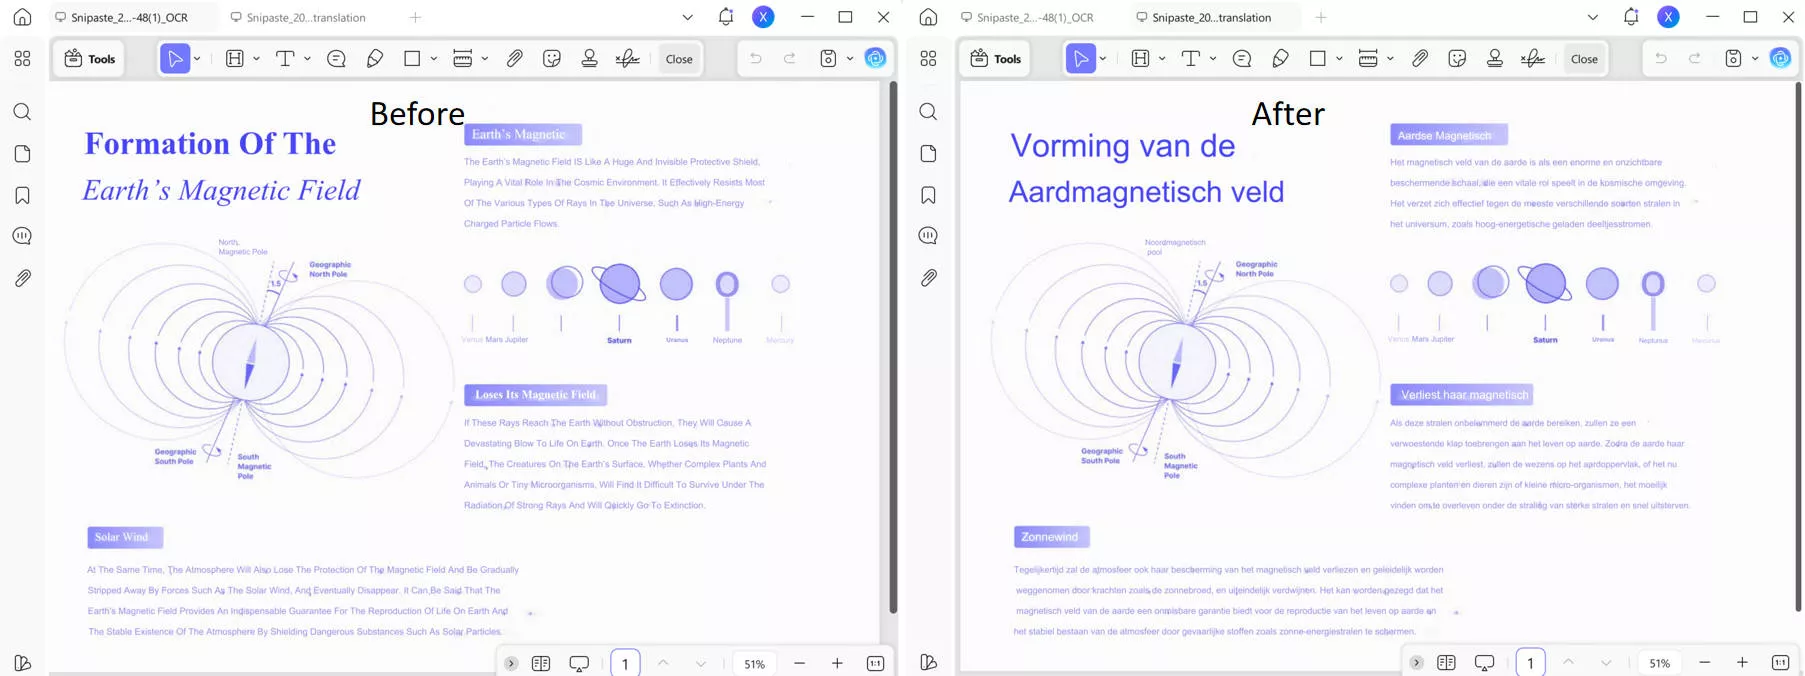Add a sticky note comment in right window
The image size is (1805, 676).
pyautogui.click(x=1242, y=59)
